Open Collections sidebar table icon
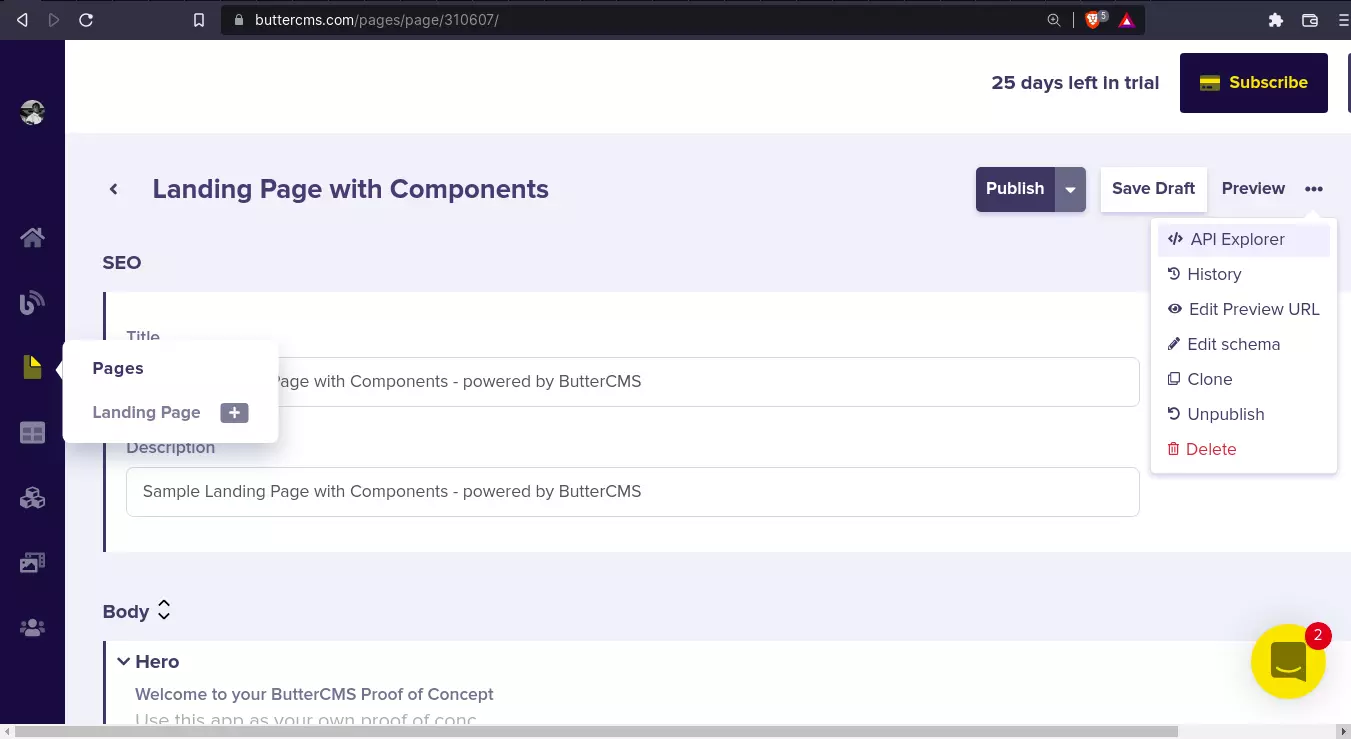Viewport: 1351px width, 739px height. coord(32,433)
